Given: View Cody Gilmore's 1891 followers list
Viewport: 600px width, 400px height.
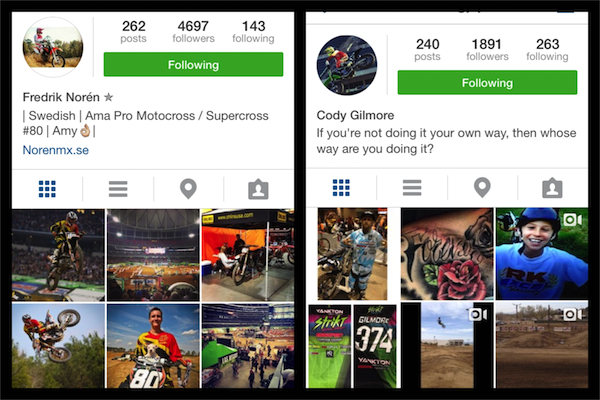Looking at the screenshot, I should [487, 49].
